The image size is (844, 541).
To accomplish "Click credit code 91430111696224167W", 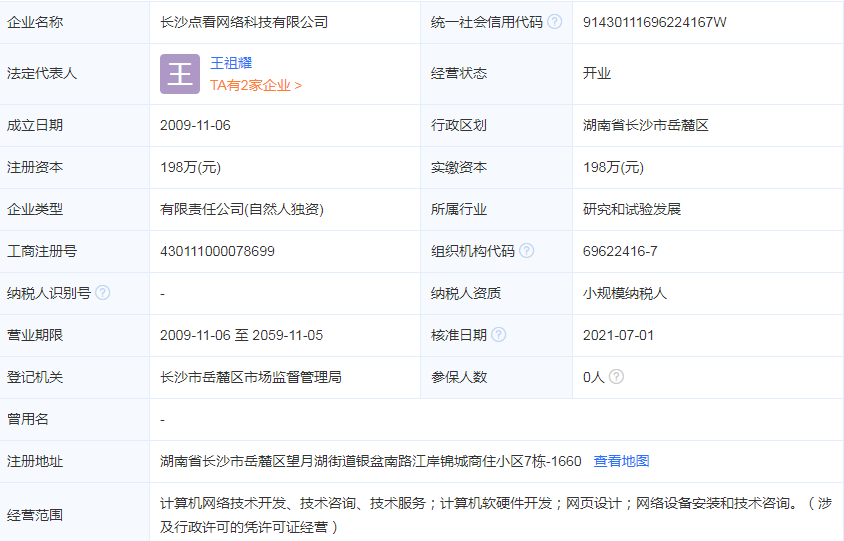I will (654, 21).
